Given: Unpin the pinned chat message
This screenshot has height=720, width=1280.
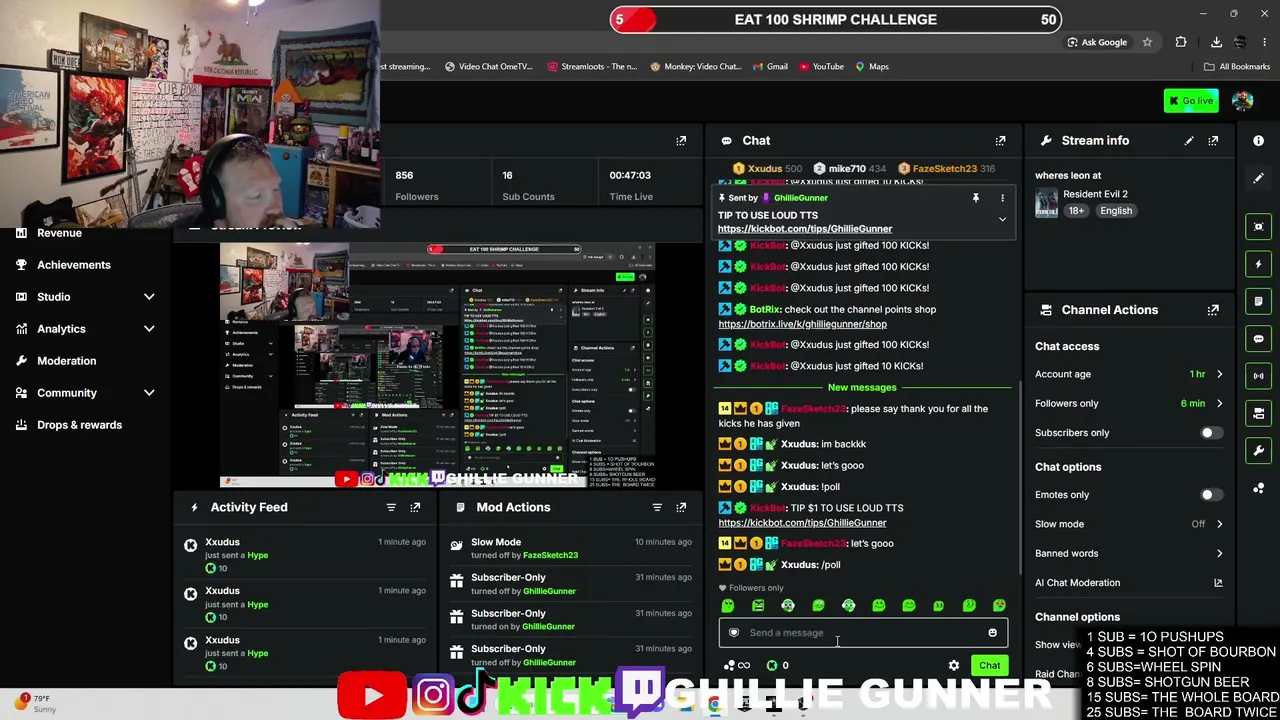Looking at the screenshot, I should (x=976, y=198).
